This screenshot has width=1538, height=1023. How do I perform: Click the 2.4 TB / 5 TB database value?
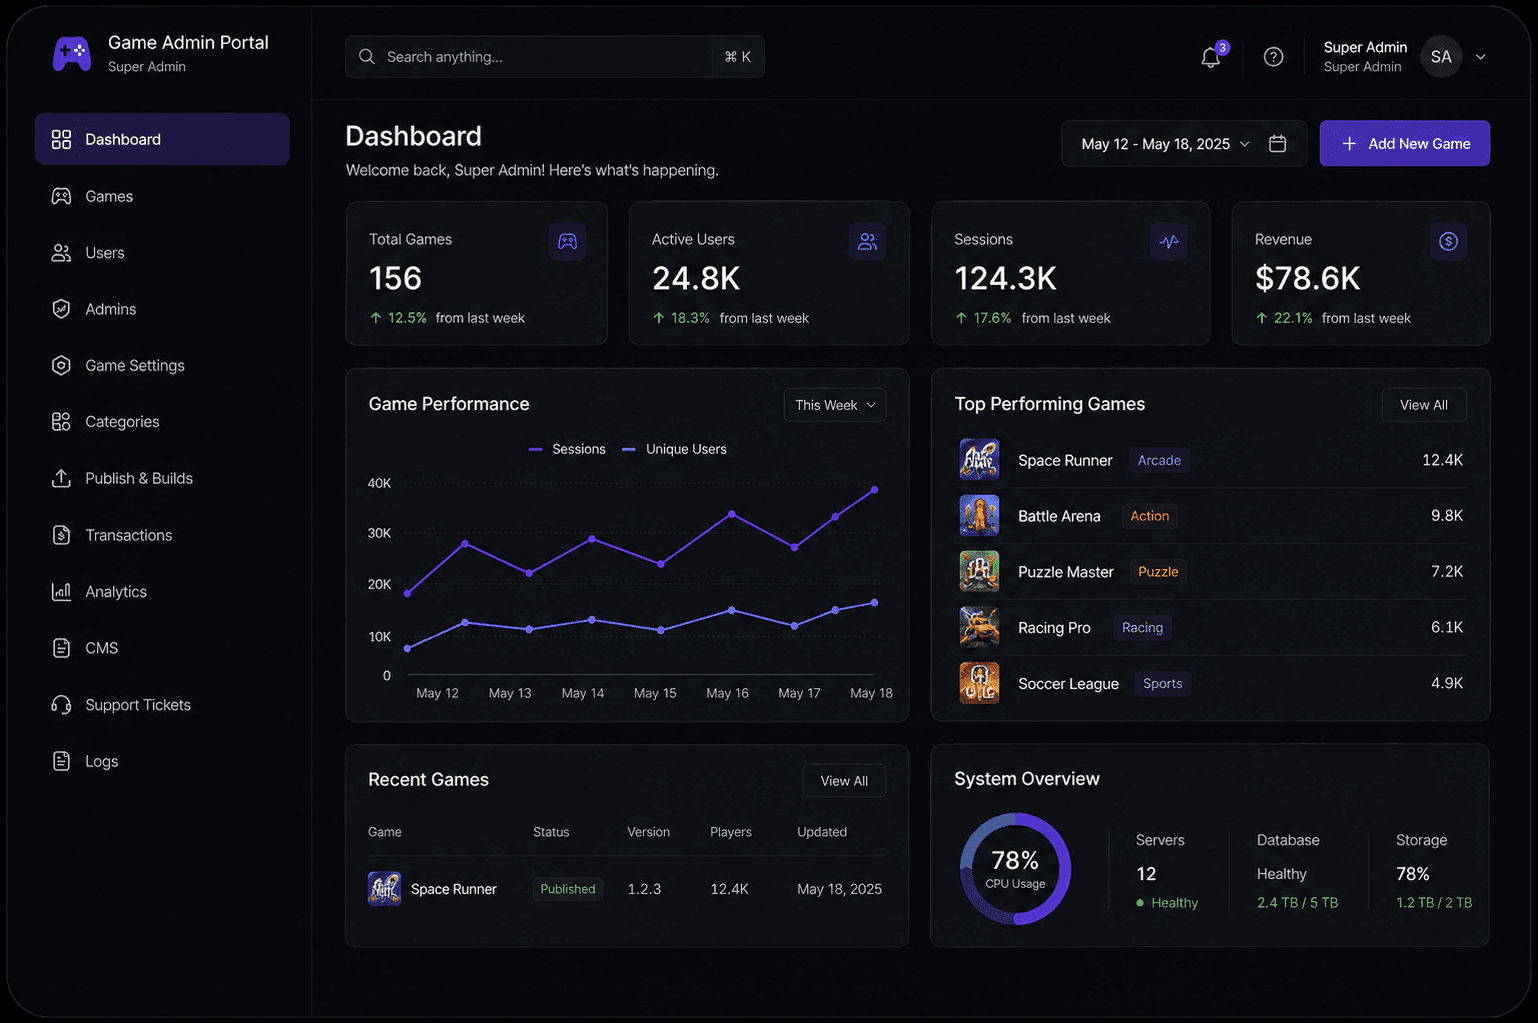(x=1297, y=903)
